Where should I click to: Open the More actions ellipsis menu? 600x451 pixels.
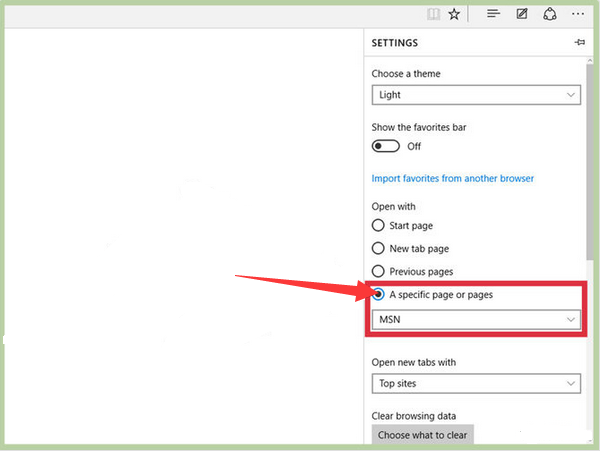[x=578, y=14]
